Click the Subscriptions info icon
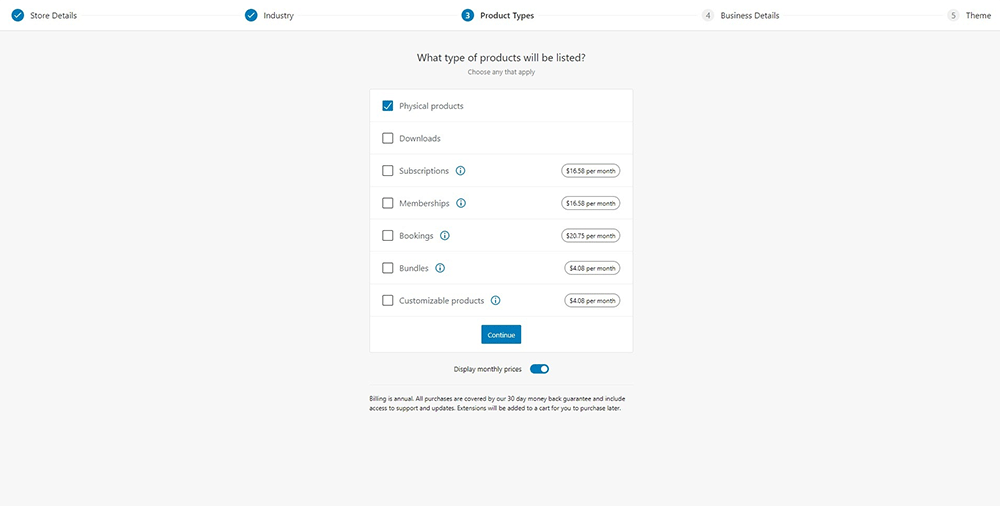Screen dimensions: 1000x506 [x=460, y=171]
